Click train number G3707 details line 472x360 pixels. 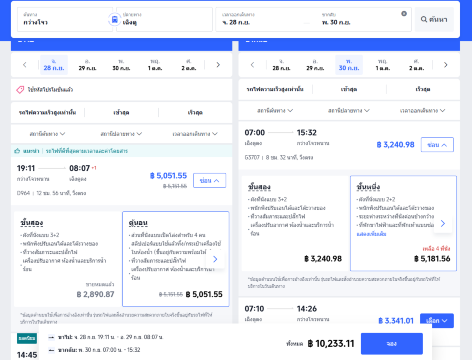pyautogui.click(x=279, y=157)
